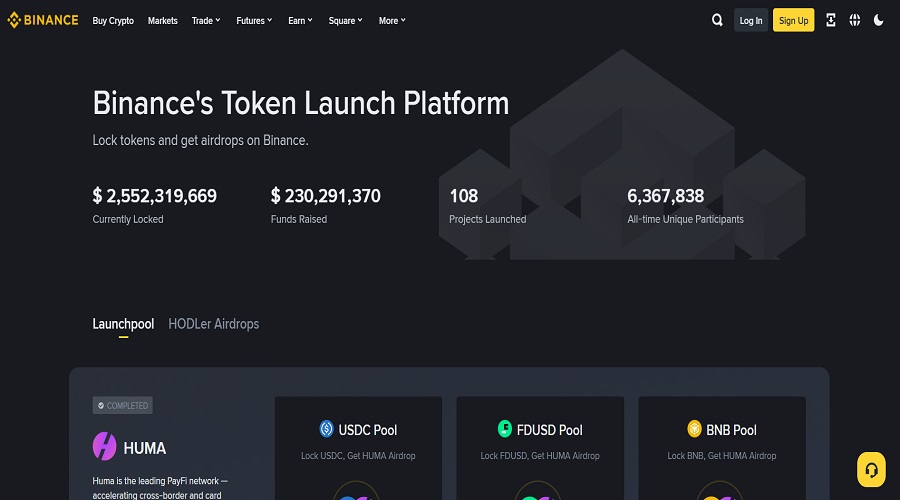Click the "Currently Locked" label
Image resolution: width=900 pixels, height=500 pixels.
(x=128, y=219)
